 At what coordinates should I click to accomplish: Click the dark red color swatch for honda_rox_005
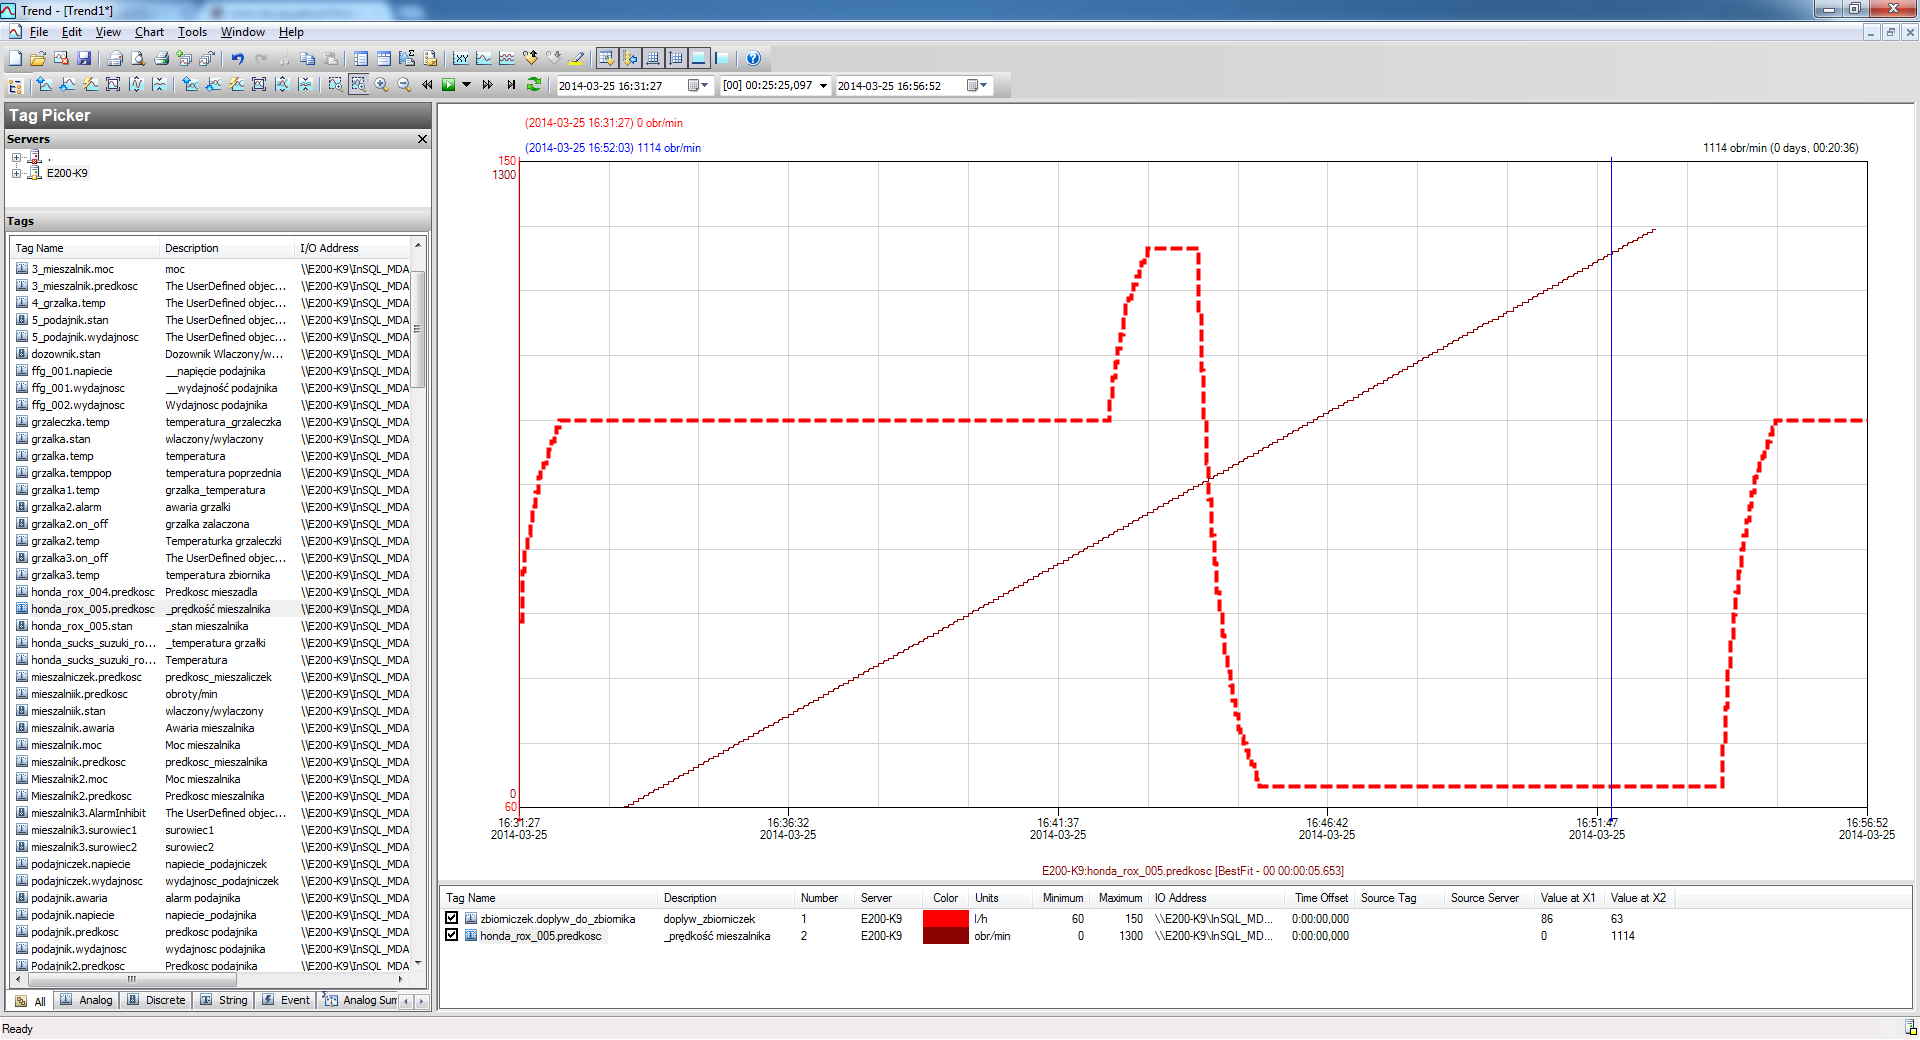[x=945, y=935]
